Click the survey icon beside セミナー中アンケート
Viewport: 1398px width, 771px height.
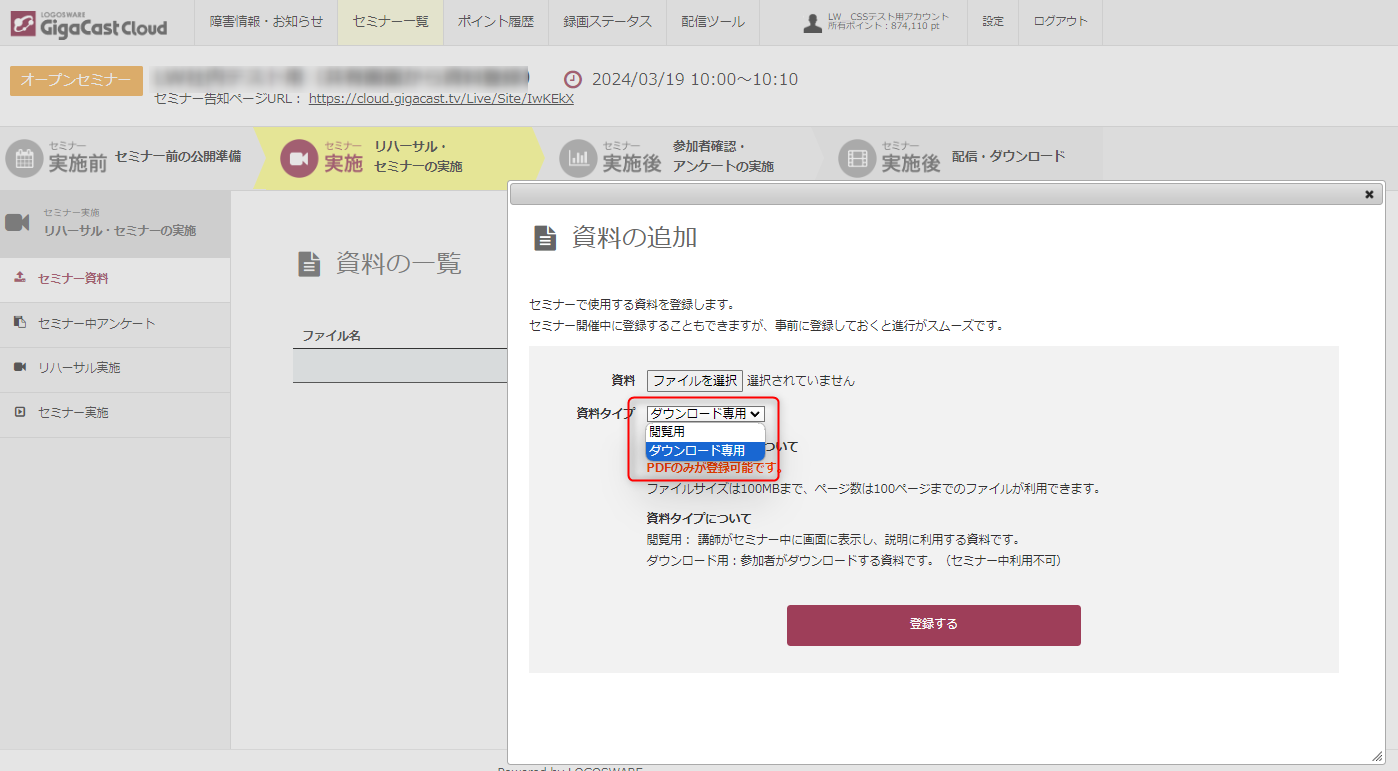(x=19, y=322)
